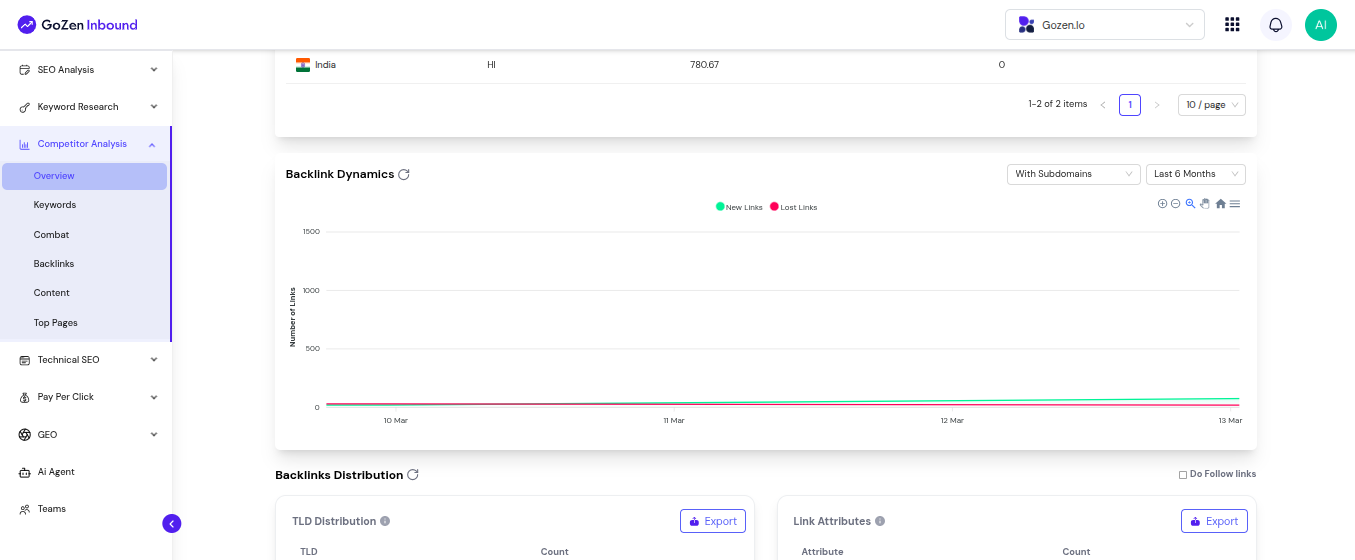Click the chart zoom out icon
This screenshot has height=560, width=1355.
(1176, 204)
